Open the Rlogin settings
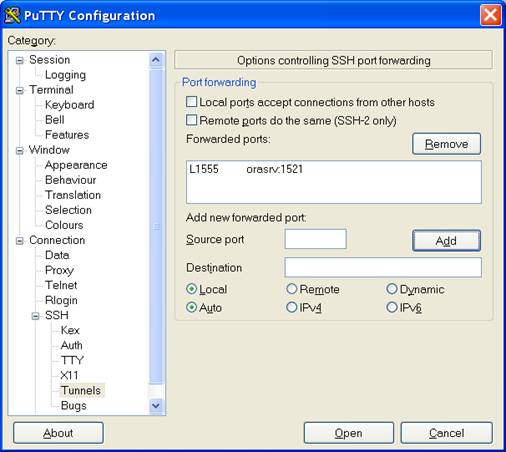Screen dimensions: 506x452 point(61,300)
